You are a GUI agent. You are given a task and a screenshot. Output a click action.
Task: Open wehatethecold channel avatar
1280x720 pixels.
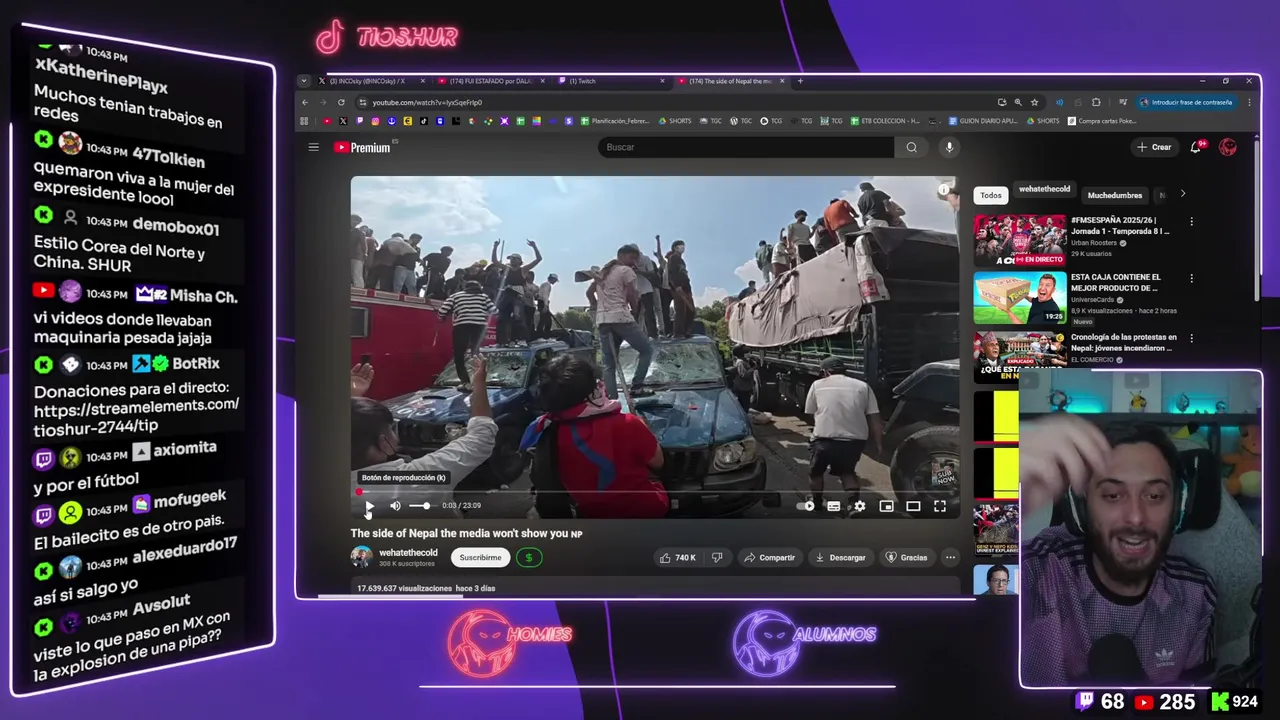[361, 557]
